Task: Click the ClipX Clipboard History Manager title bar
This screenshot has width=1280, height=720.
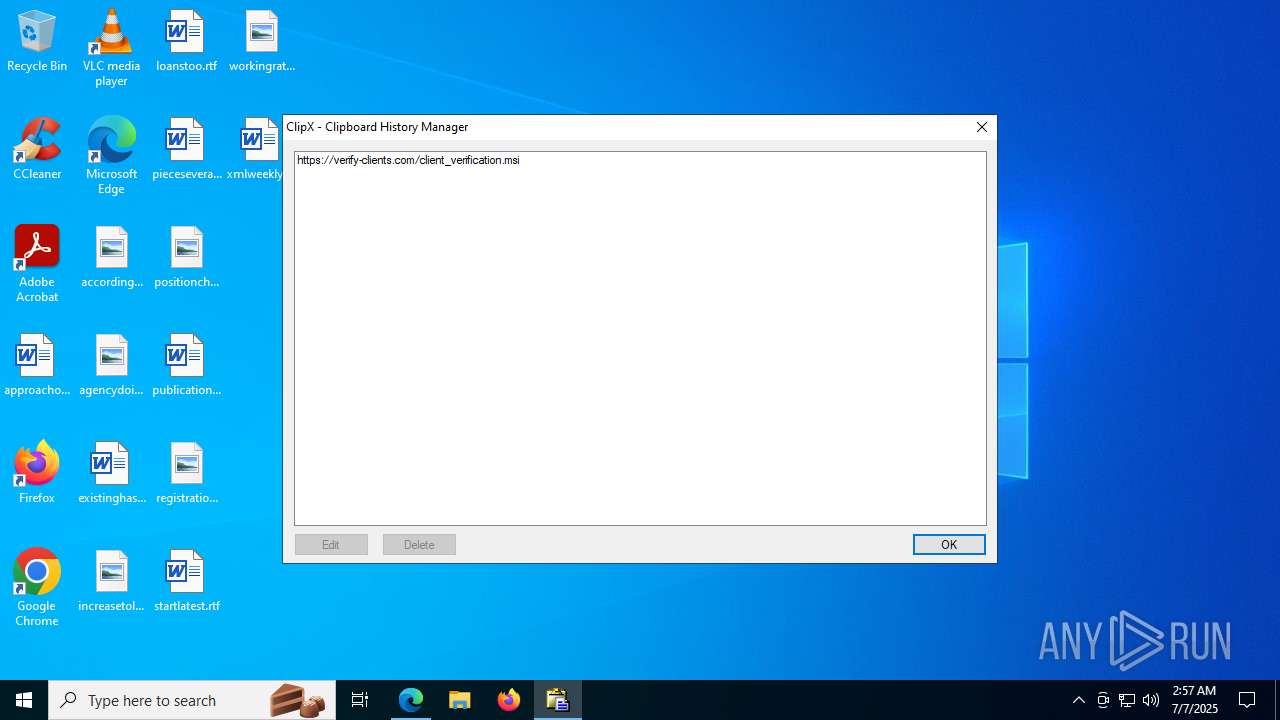Action: tap(625, 127)
